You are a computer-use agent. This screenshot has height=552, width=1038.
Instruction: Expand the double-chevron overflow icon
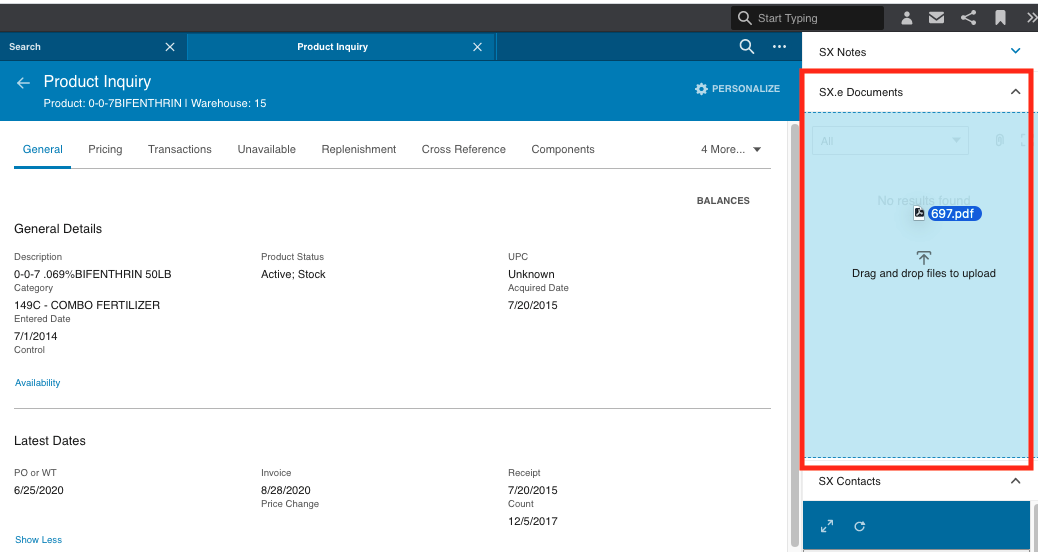[x=1031, y=18]
